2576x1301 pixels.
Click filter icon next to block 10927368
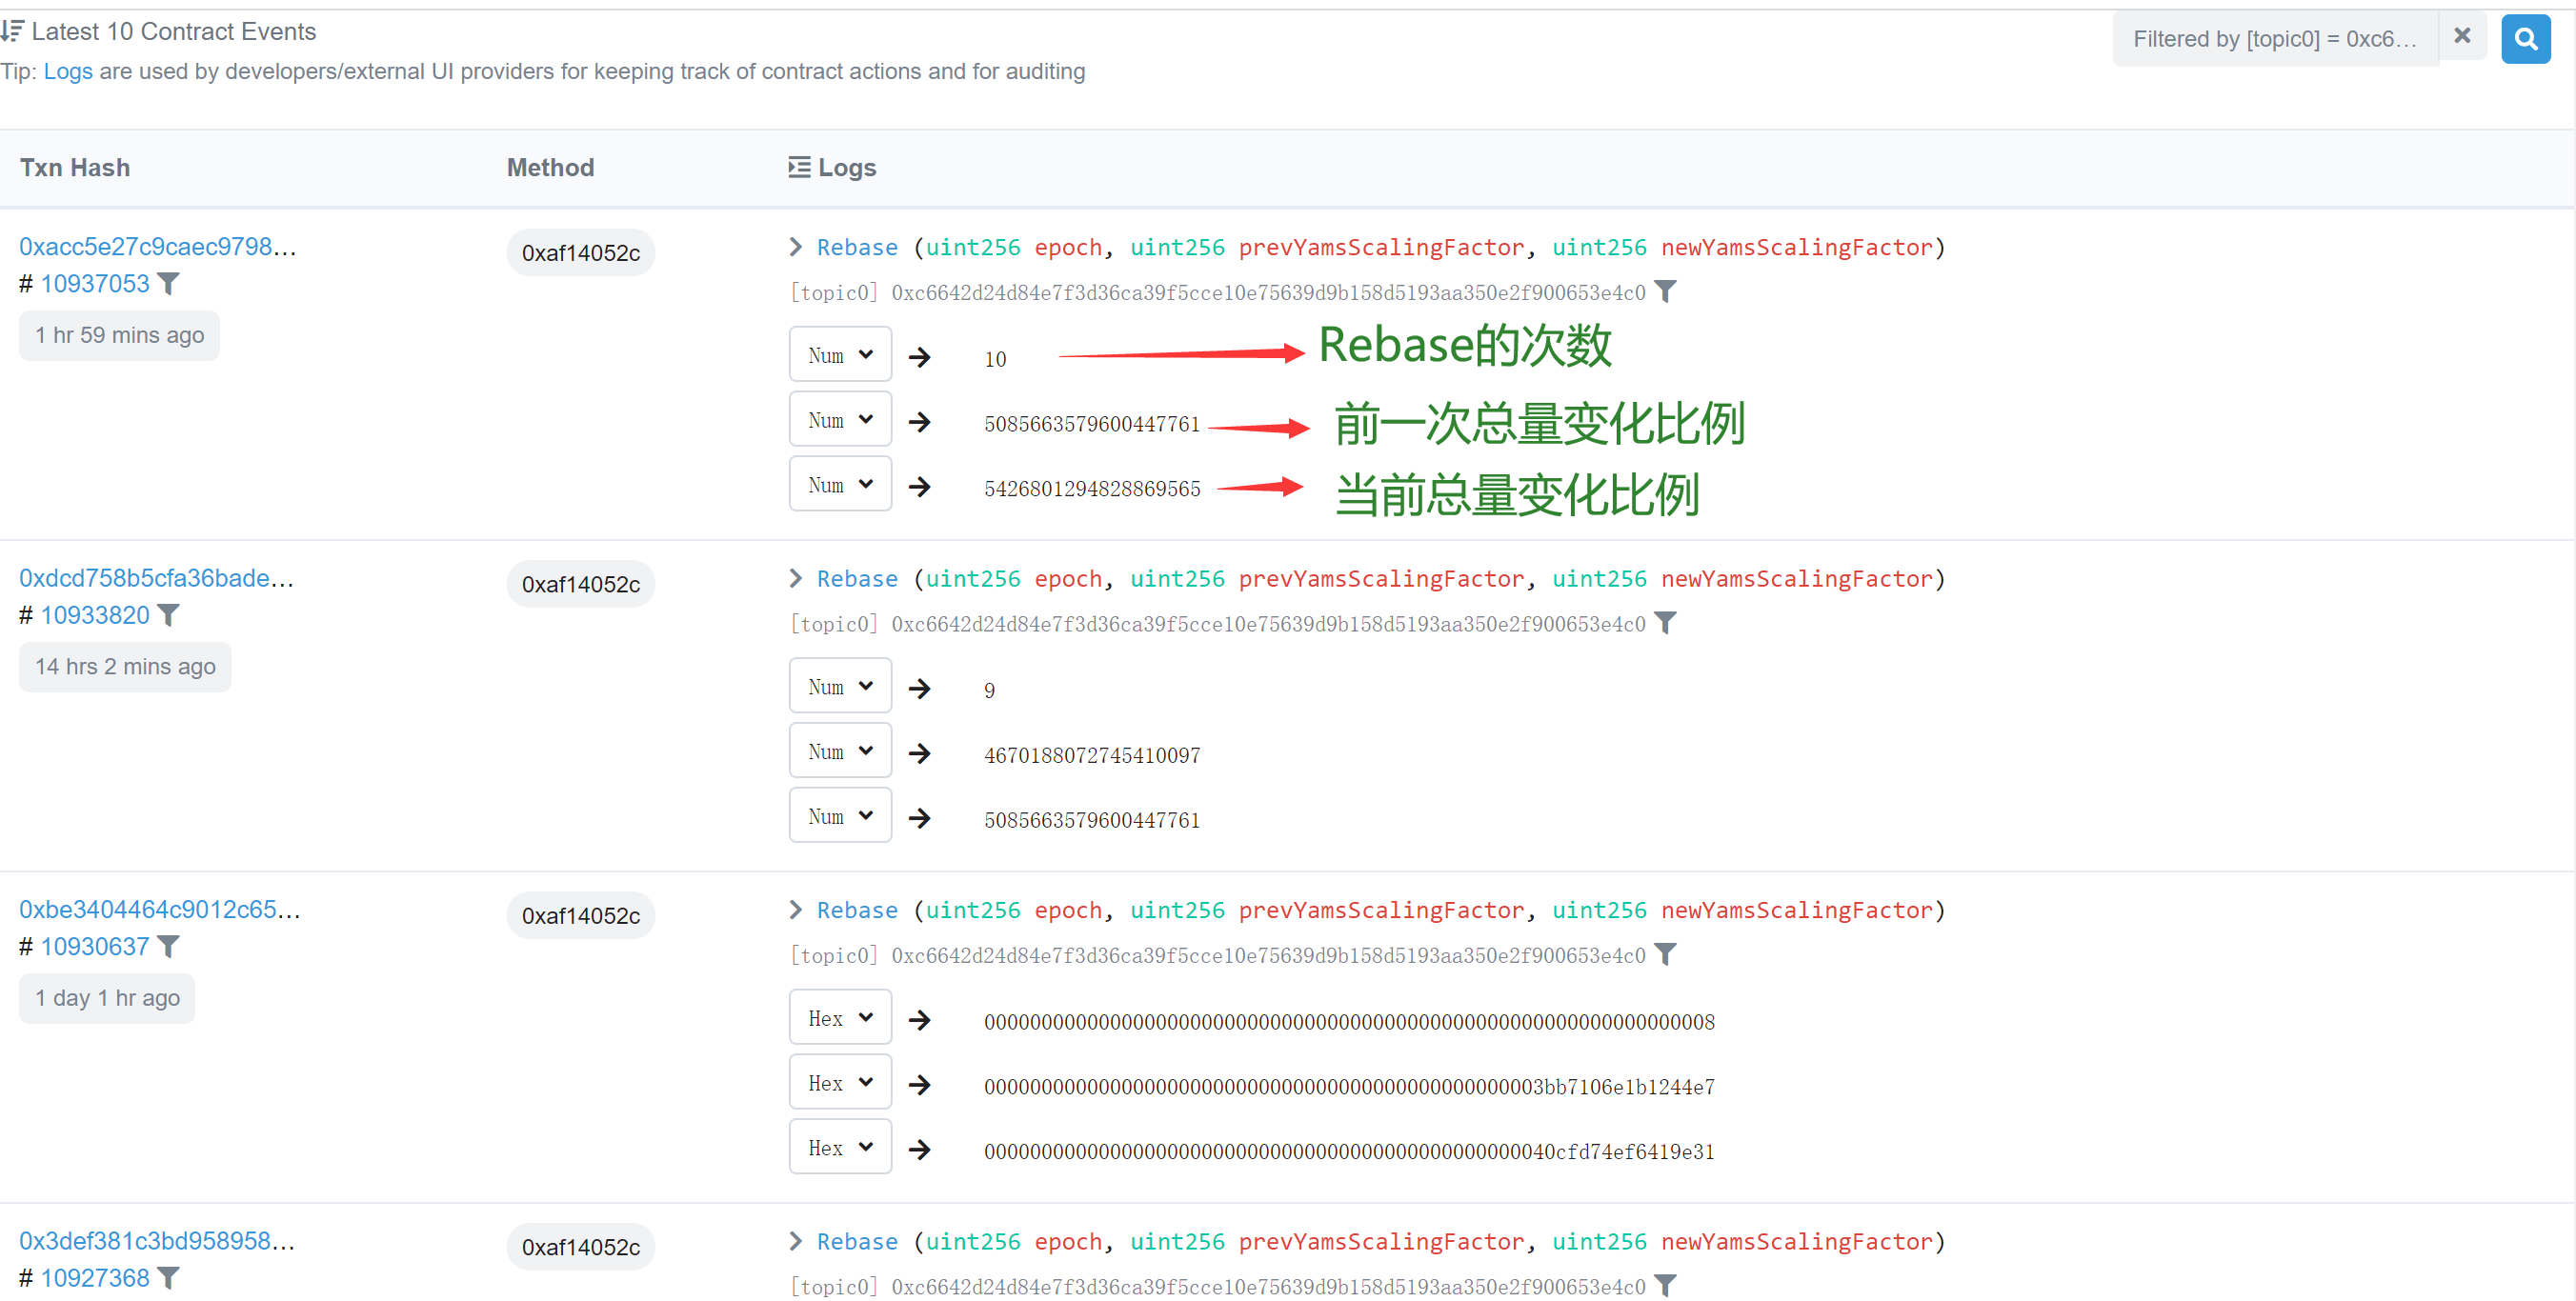click(x=169, y=1278)
